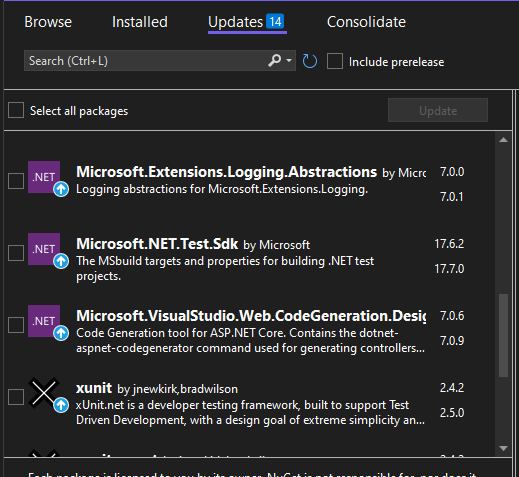Enable Include prerelease checkbox

(335, 61)
